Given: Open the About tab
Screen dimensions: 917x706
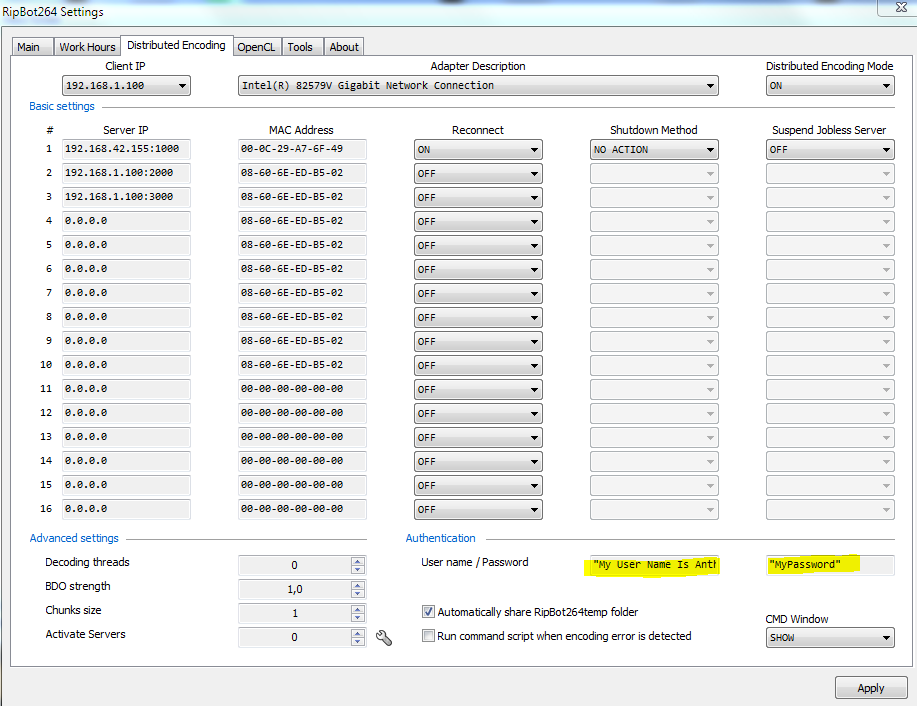Looking at the screenshot, I should tap(344, 47).
